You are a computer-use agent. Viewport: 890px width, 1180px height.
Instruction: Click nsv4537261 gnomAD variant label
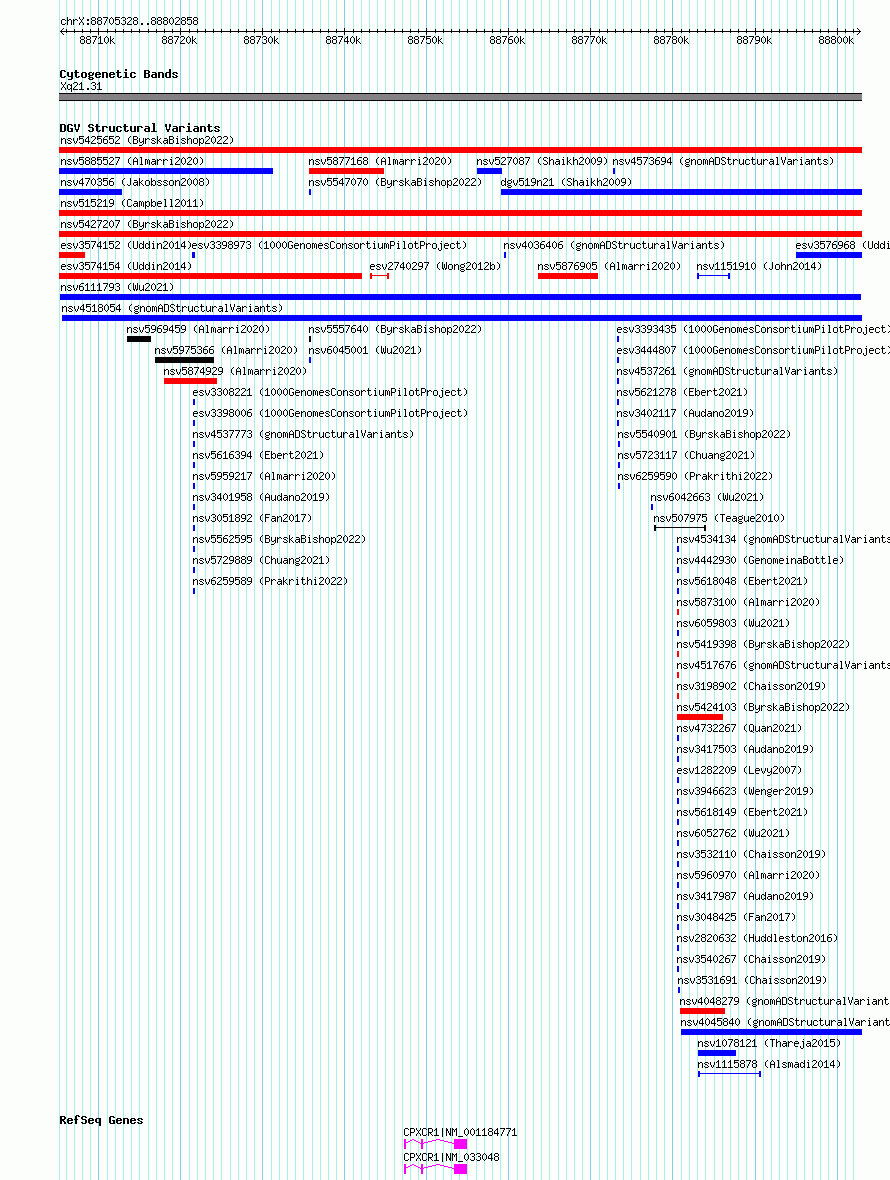[x=727, y=372]
